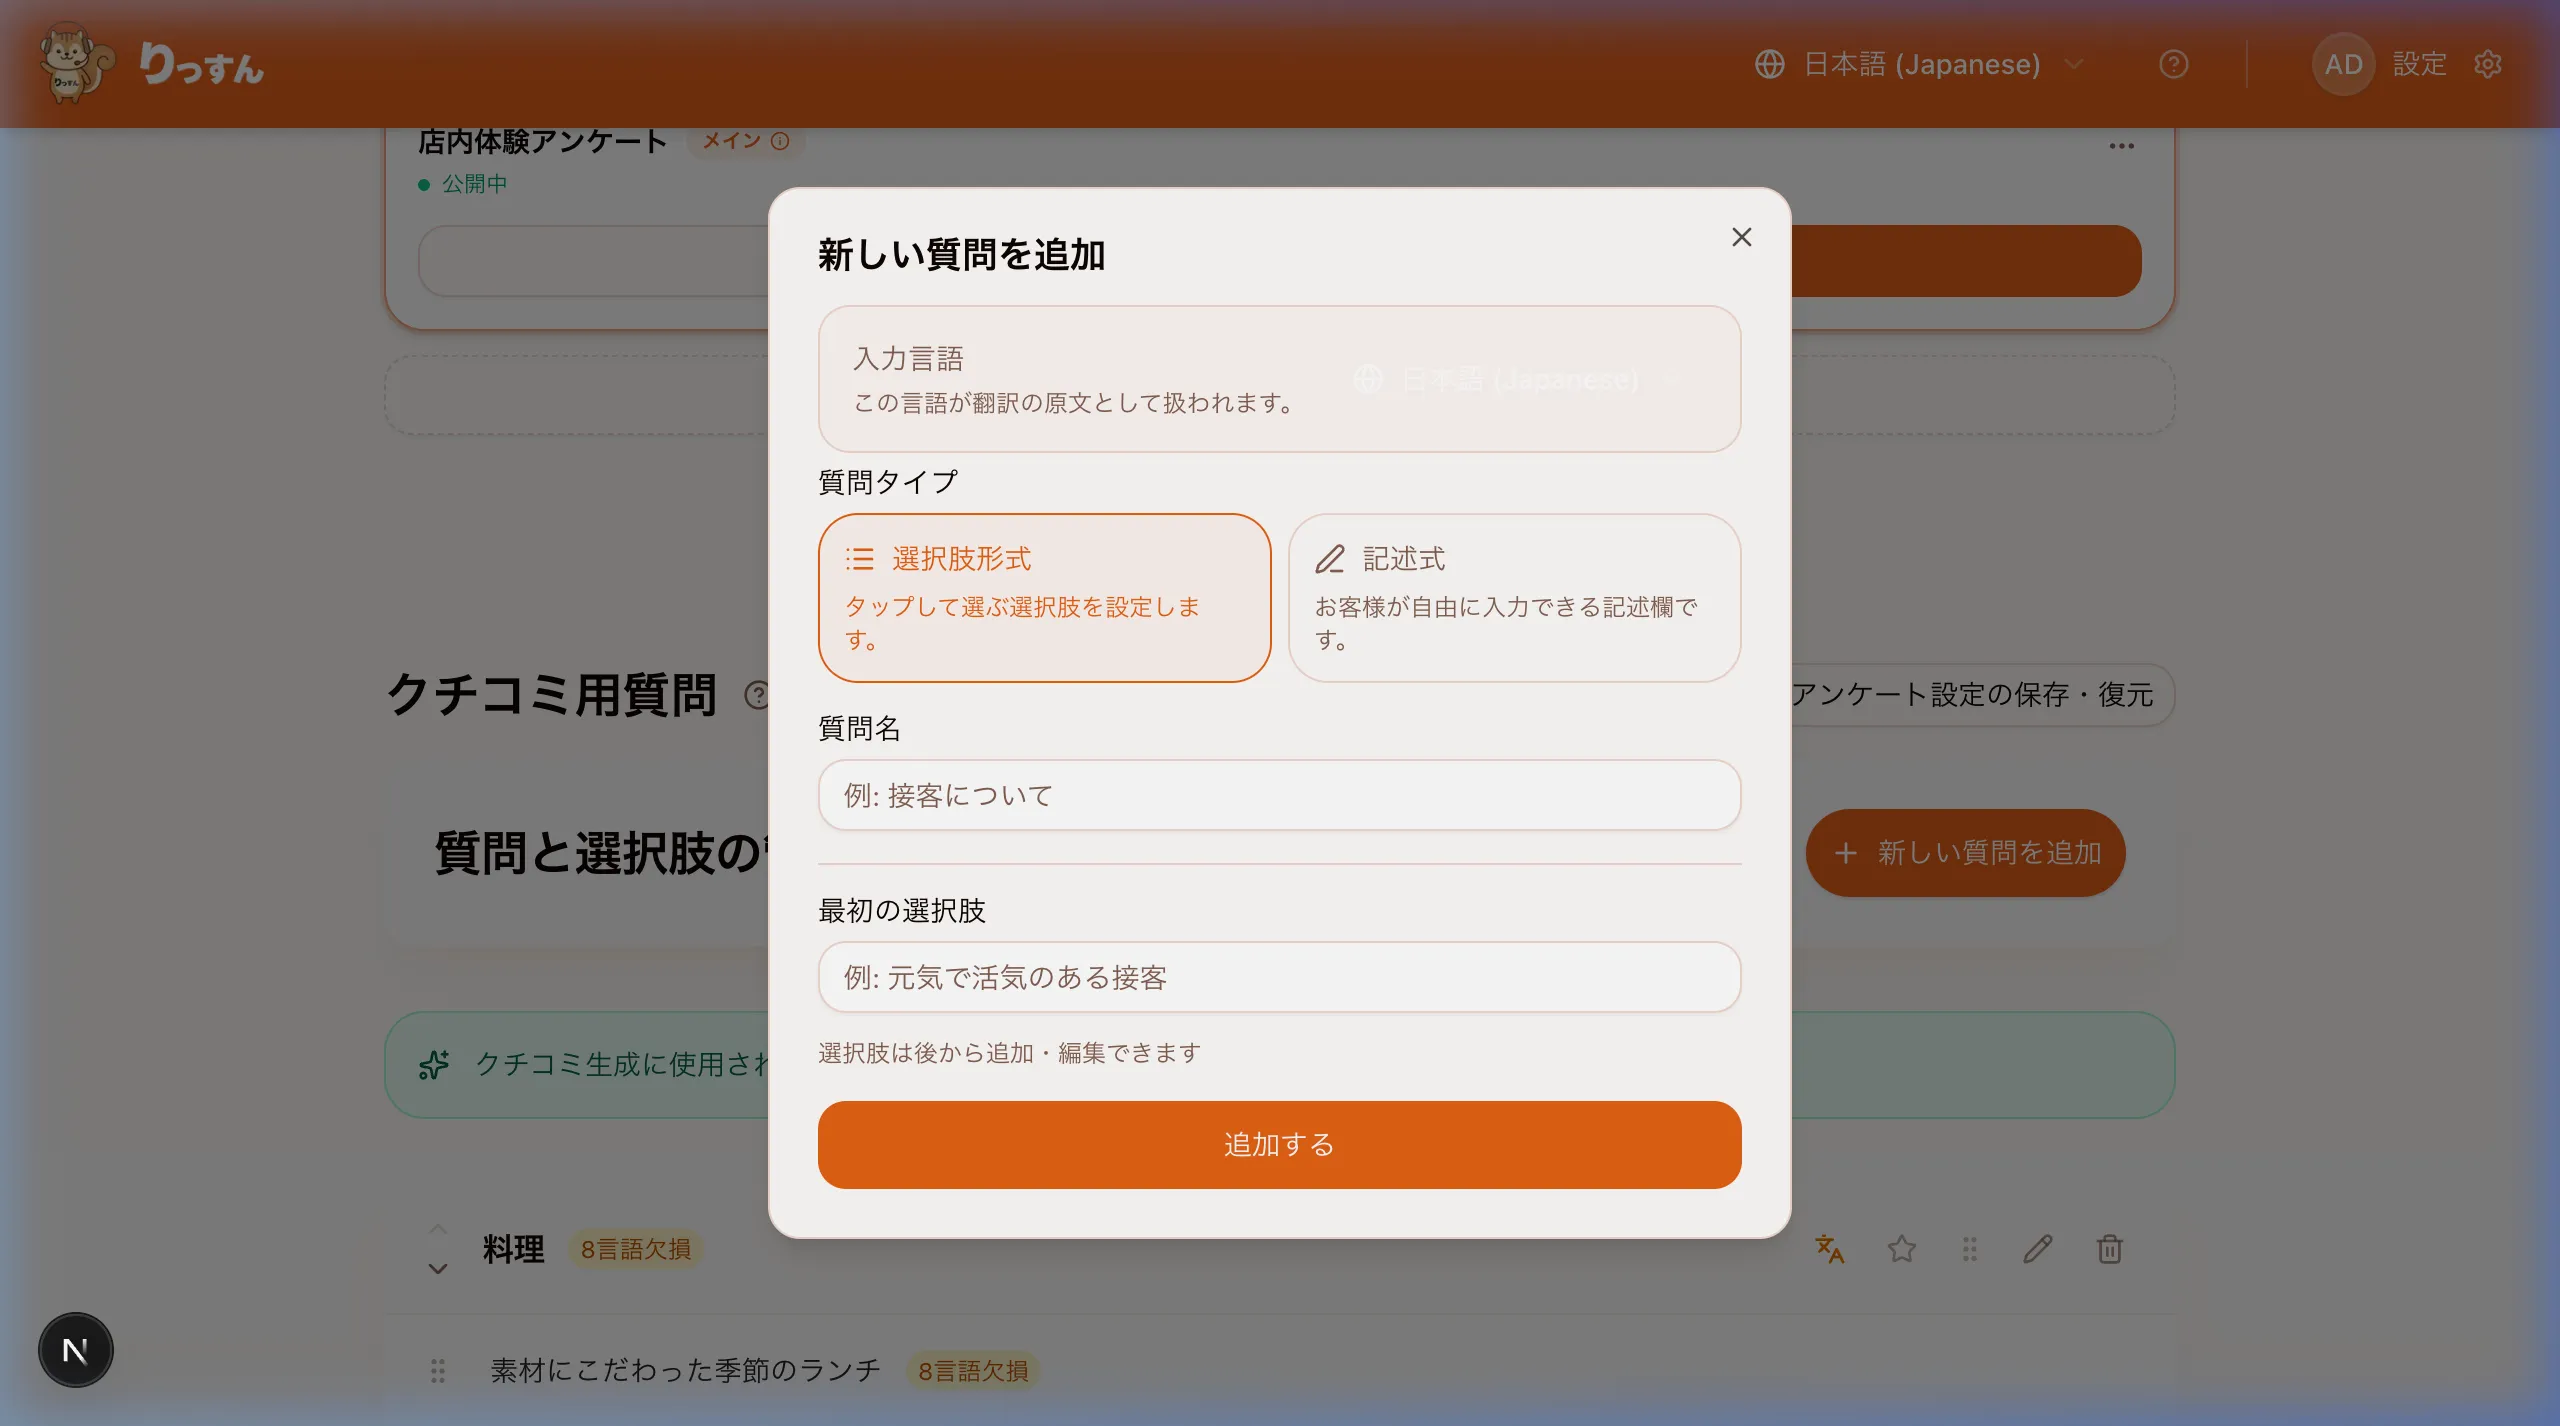The image size is (2560, 1426).
Task: Open the header 日本語 (Japanese) language selector
Action: 1920,64
